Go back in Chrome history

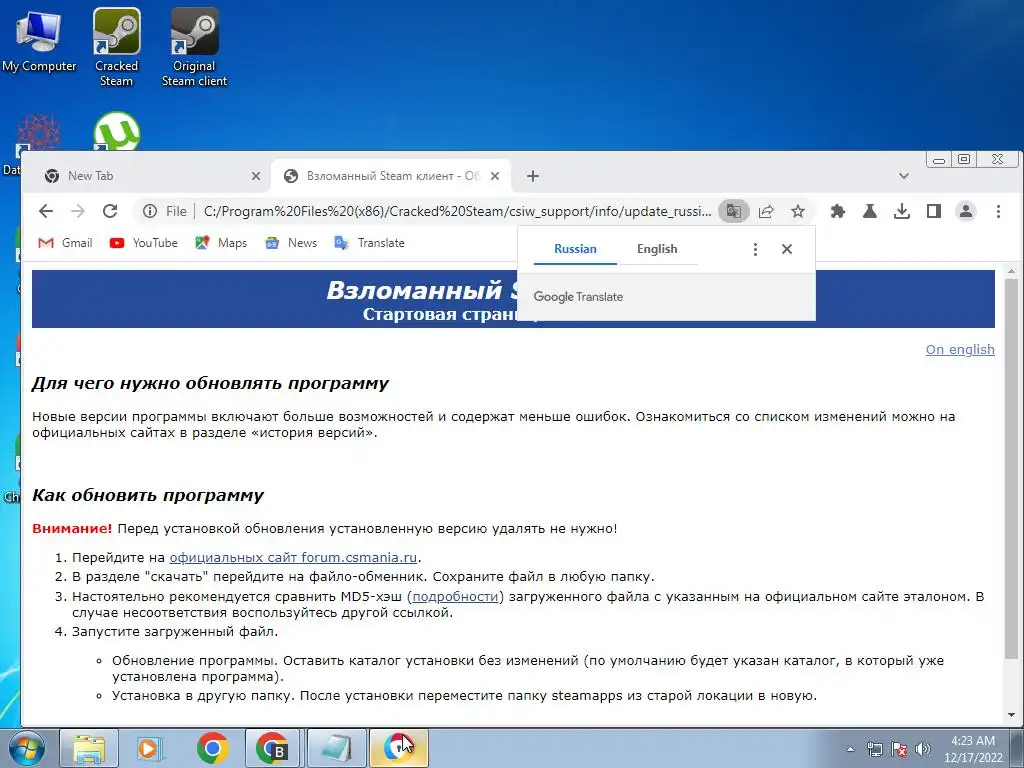46,211
